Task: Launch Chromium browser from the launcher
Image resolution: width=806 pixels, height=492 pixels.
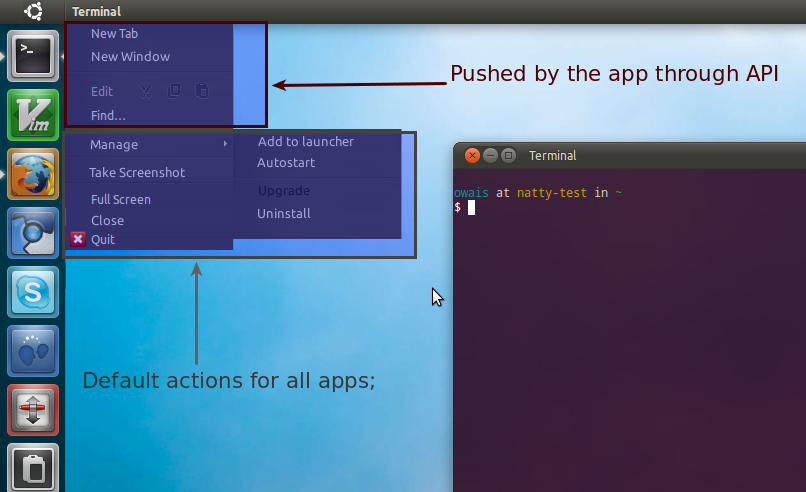Action: pyautogui.click(x=33, y=233)
